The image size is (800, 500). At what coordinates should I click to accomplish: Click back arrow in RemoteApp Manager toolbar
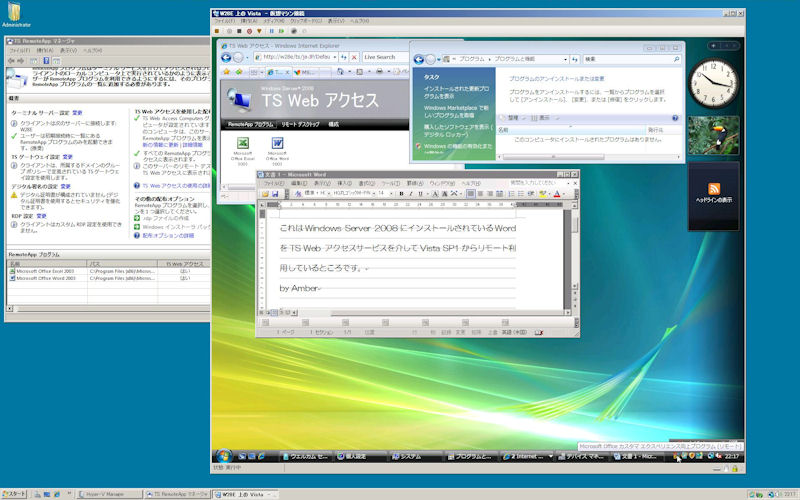point(11,61)
